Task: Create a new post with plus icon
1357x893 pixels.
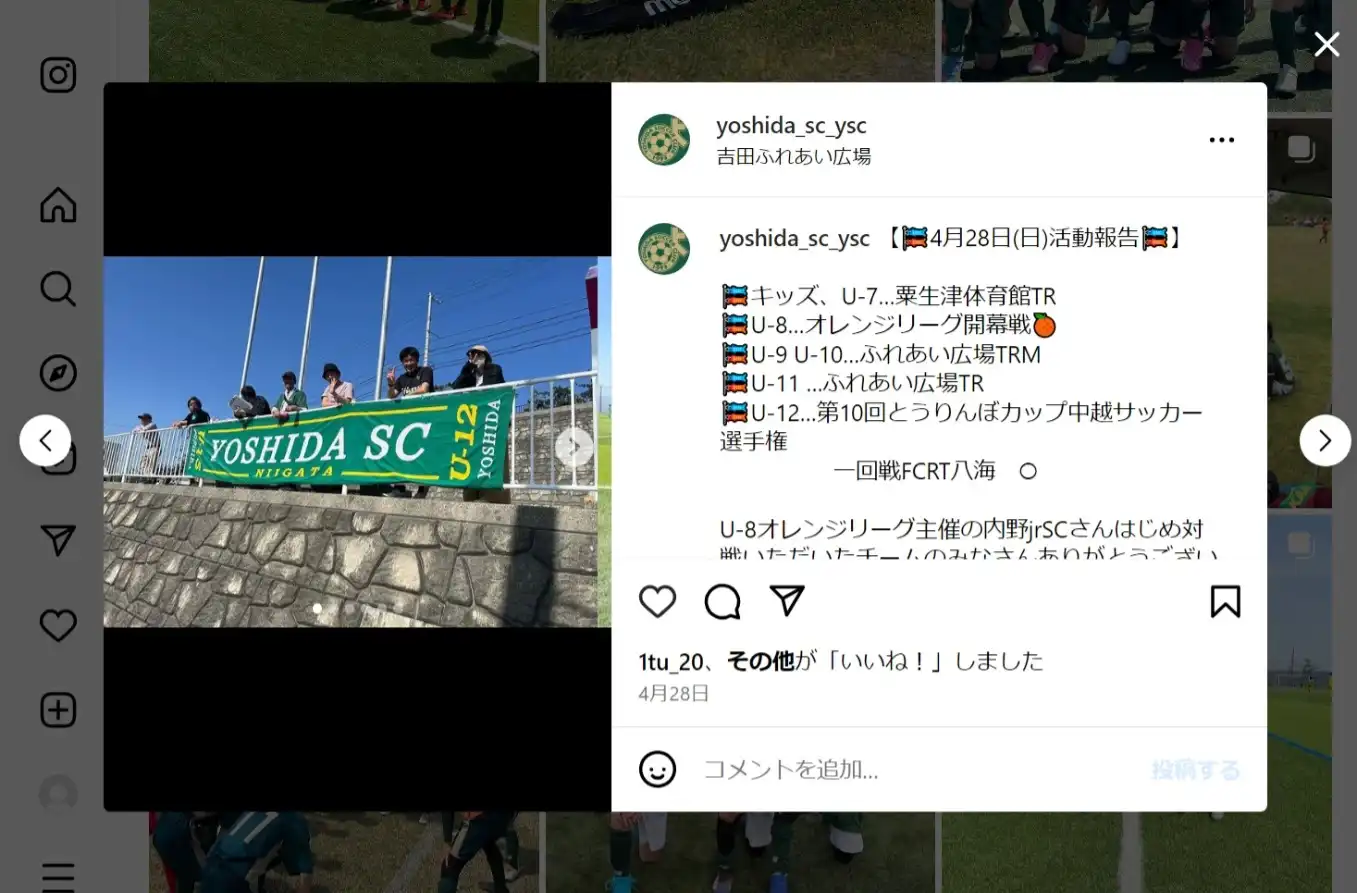Action: pos(58,710)
